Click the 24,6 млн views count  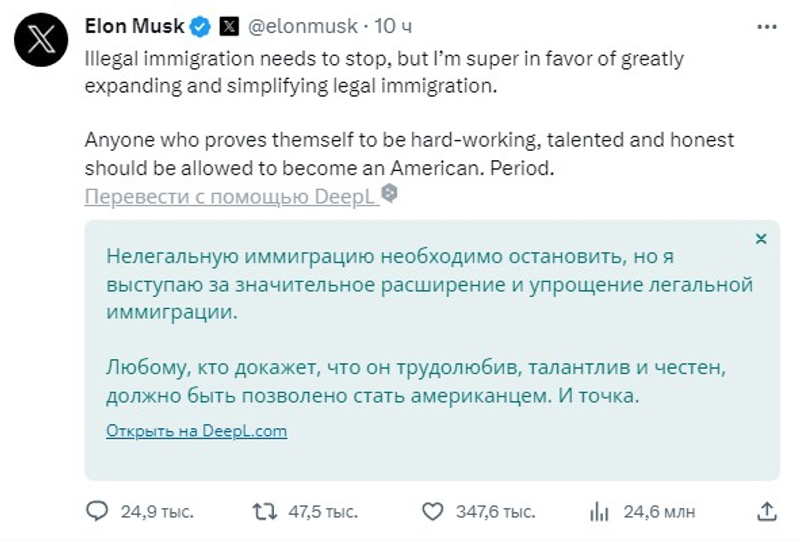(x=659, y=512)
